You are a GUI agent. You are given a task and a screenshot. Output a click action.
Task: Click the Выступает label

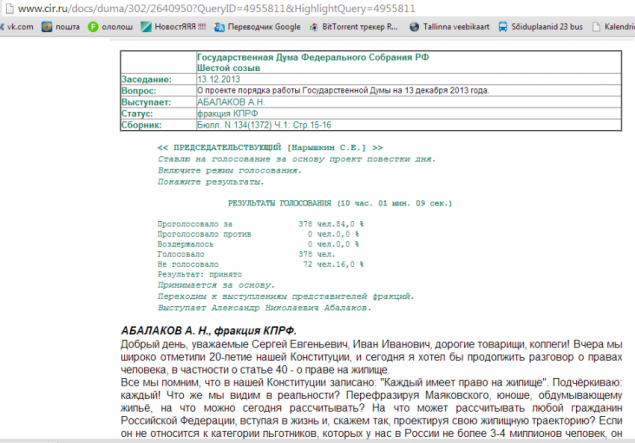click(146, 102)
